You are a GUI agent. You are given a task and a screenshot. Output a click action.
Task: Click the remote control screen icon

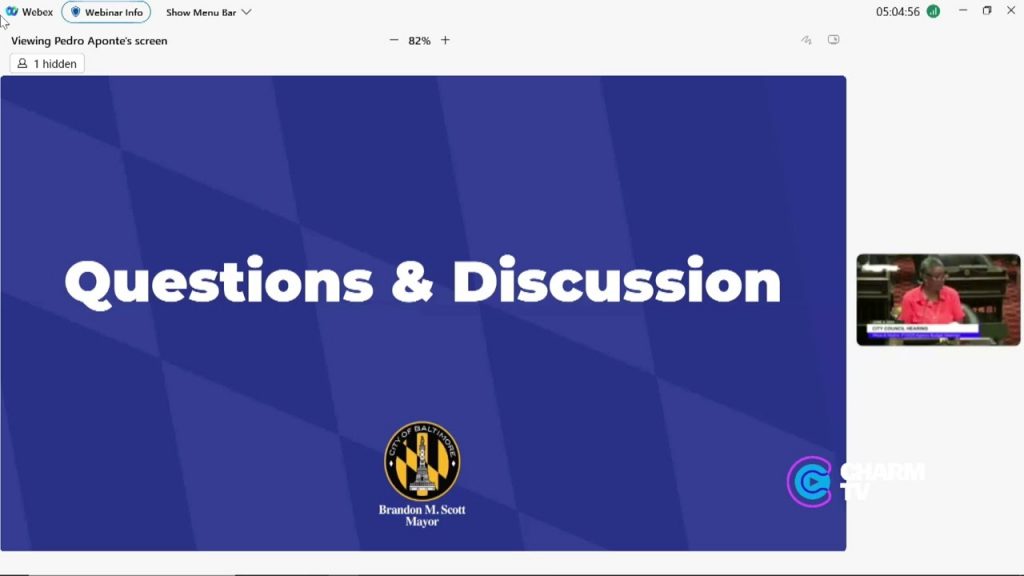(833, 39)
